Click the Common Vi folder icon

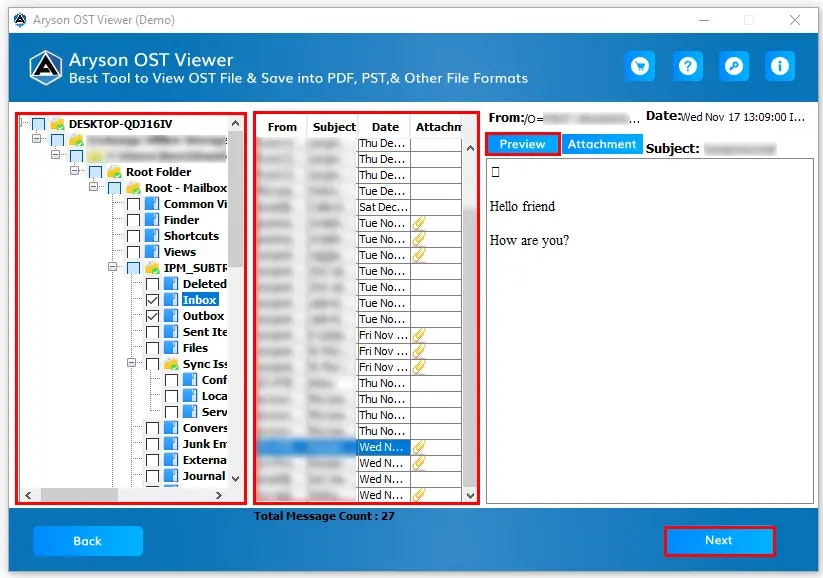click(x=152, y=204)
